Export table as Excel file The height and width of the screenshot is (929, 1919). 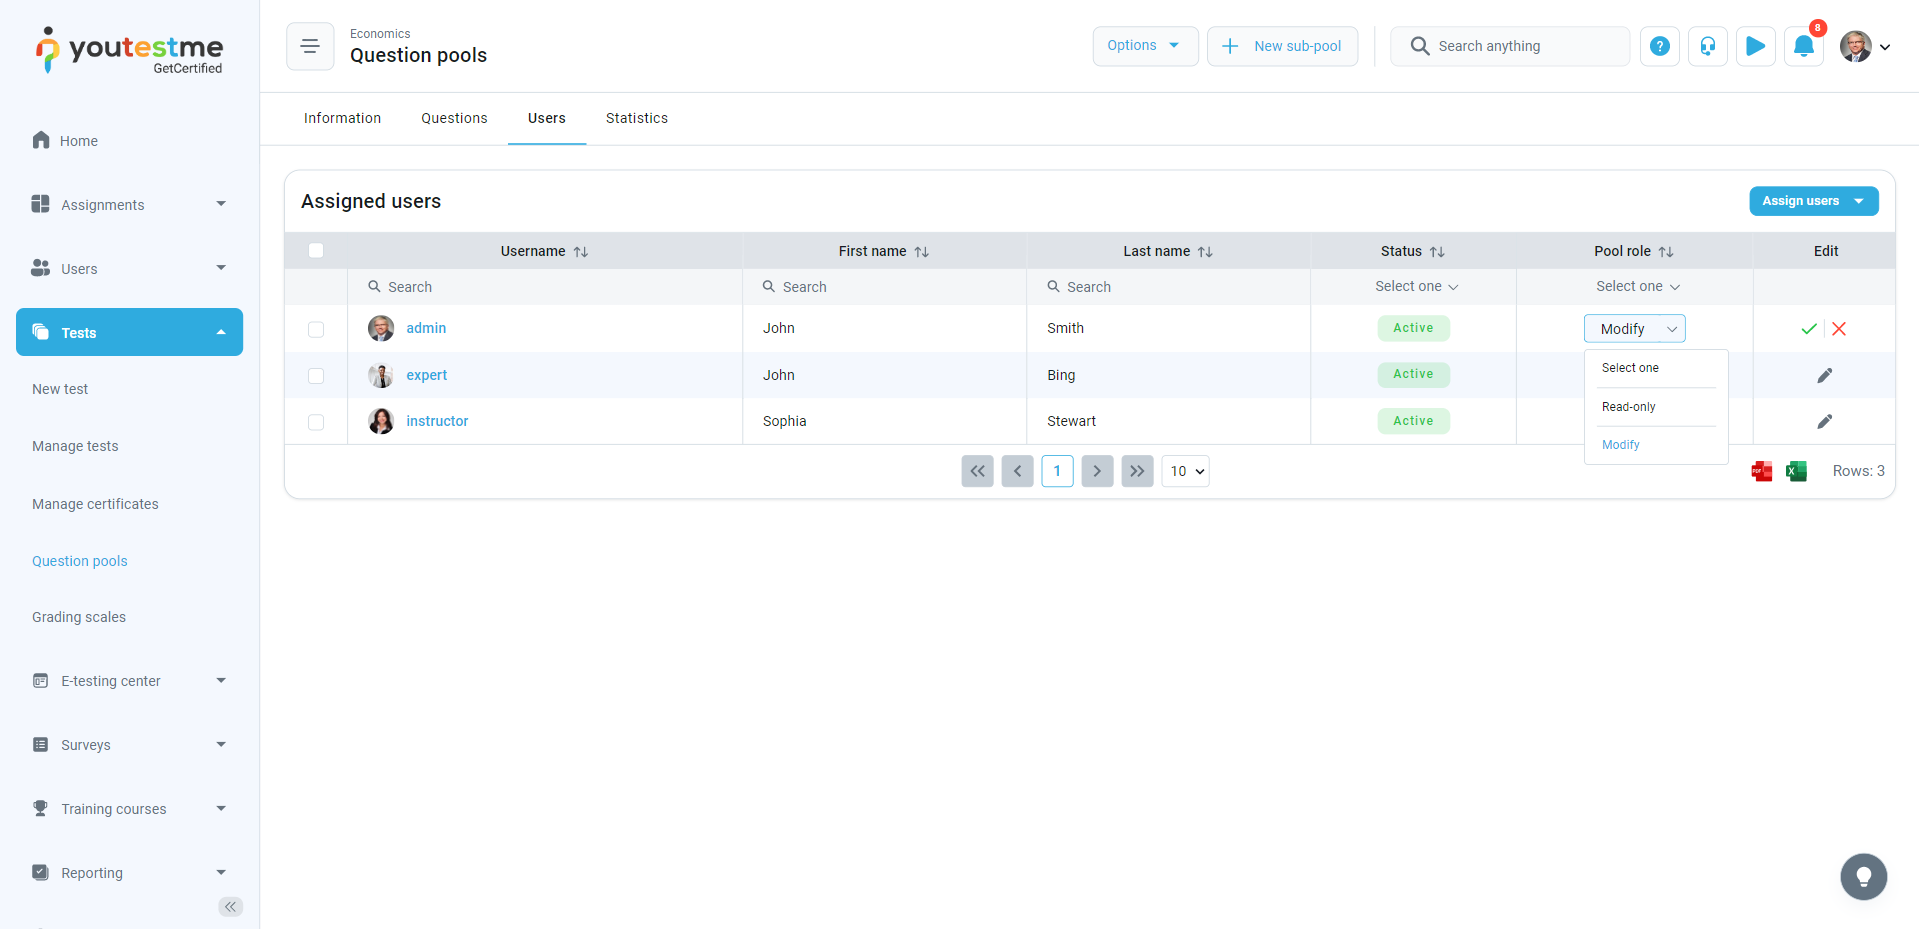1796,471
